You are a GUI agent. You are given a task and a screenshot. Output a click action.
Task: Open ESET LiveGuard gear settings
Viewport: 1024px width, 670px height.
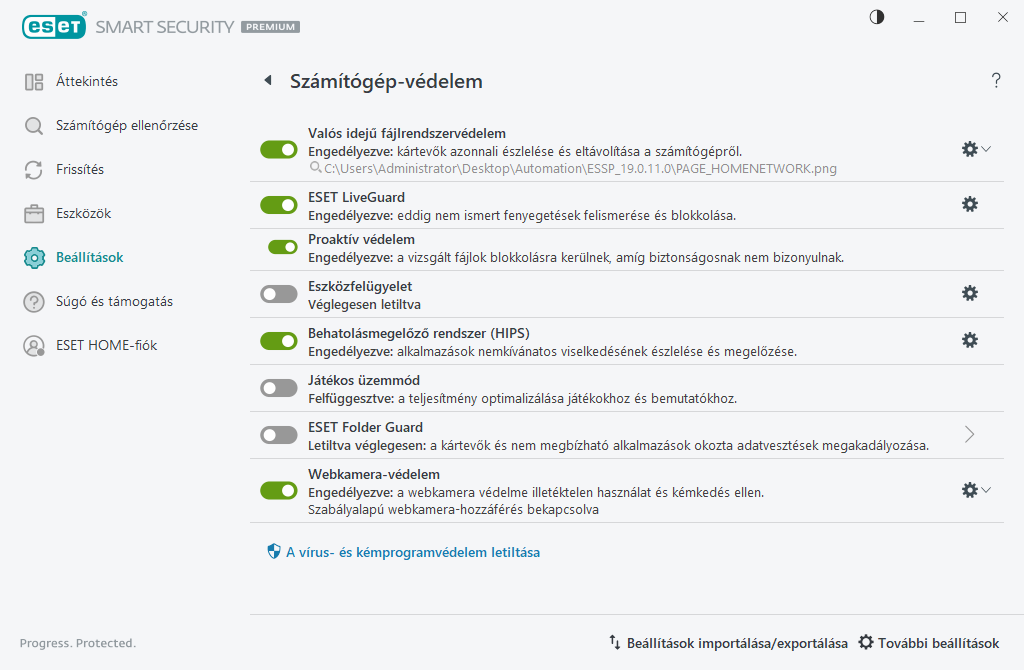click(x=969, y=204)
